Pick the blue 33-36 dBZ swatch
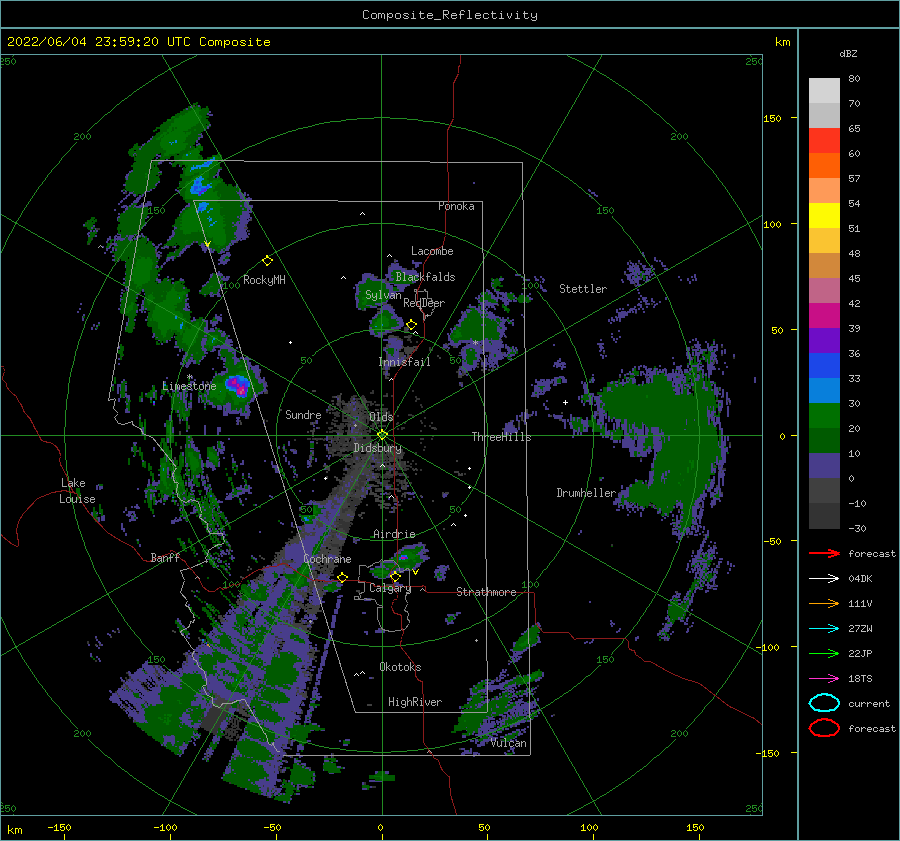This screenshot has width=900, height=841. (x=824, y=366)
